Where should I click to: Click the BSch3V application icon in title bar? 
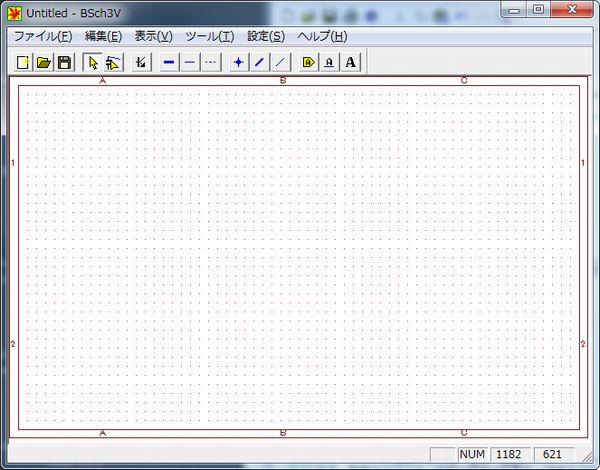pyautogui.click(x=15, y=13)
